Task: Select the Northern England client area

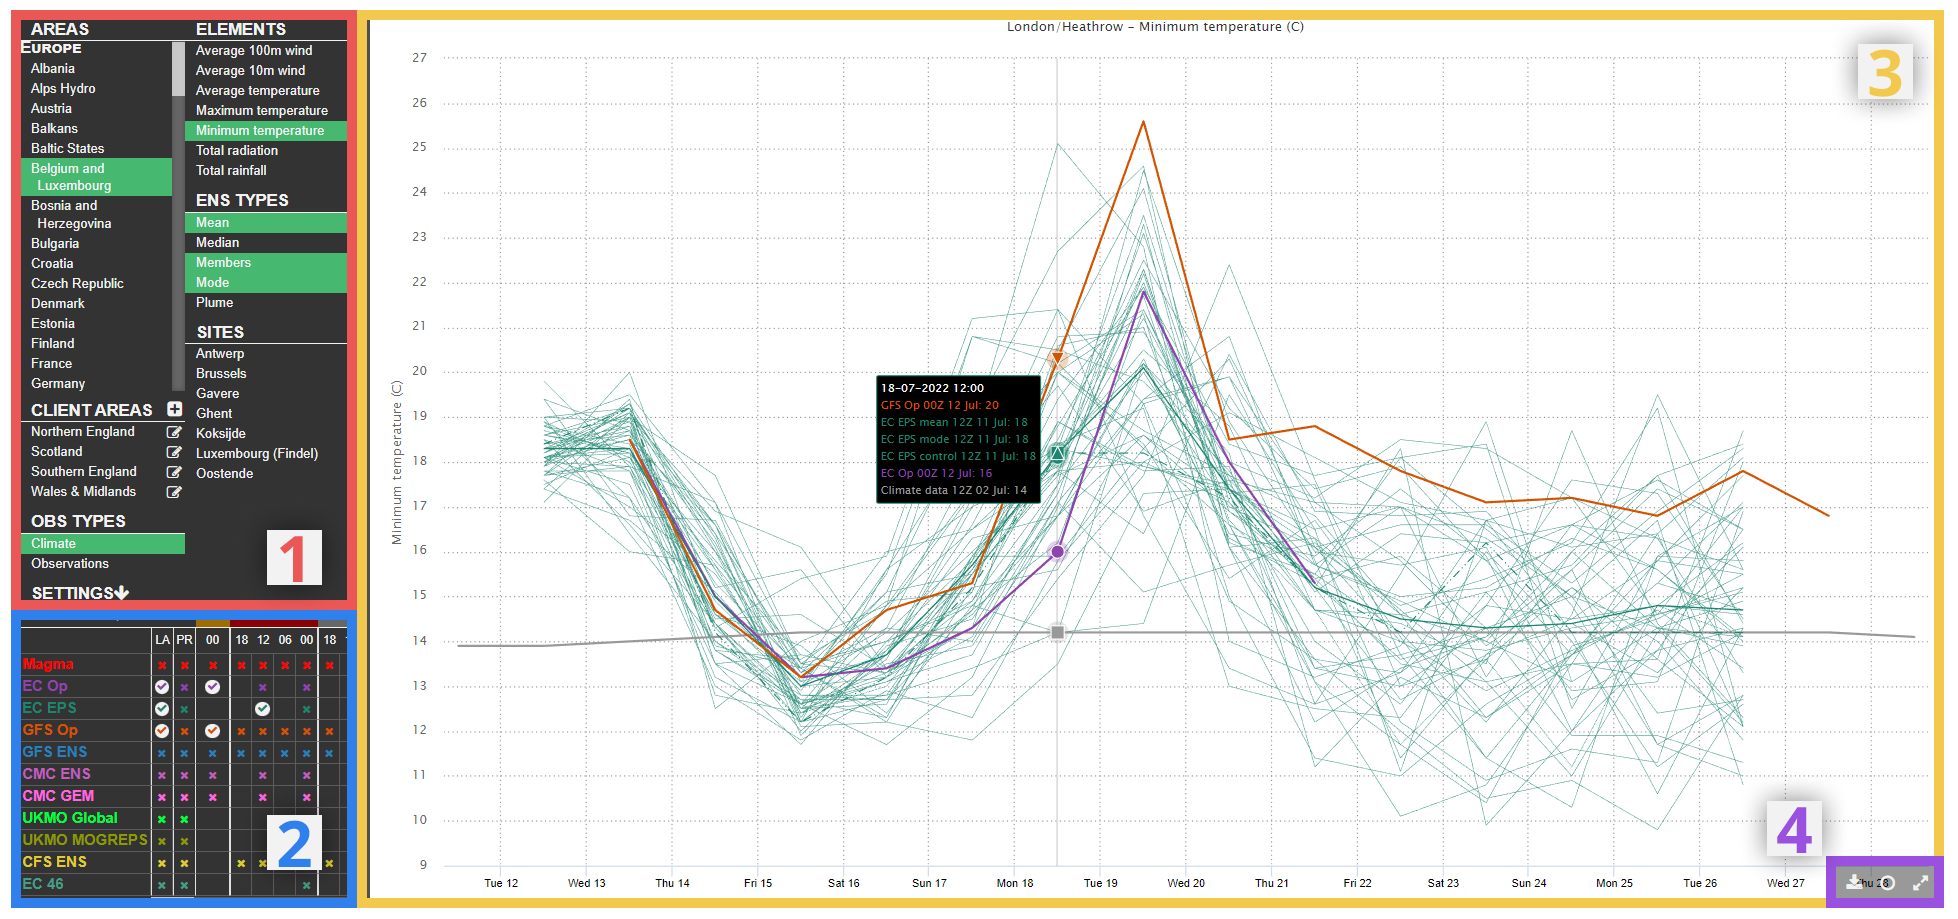Action: 83,432
